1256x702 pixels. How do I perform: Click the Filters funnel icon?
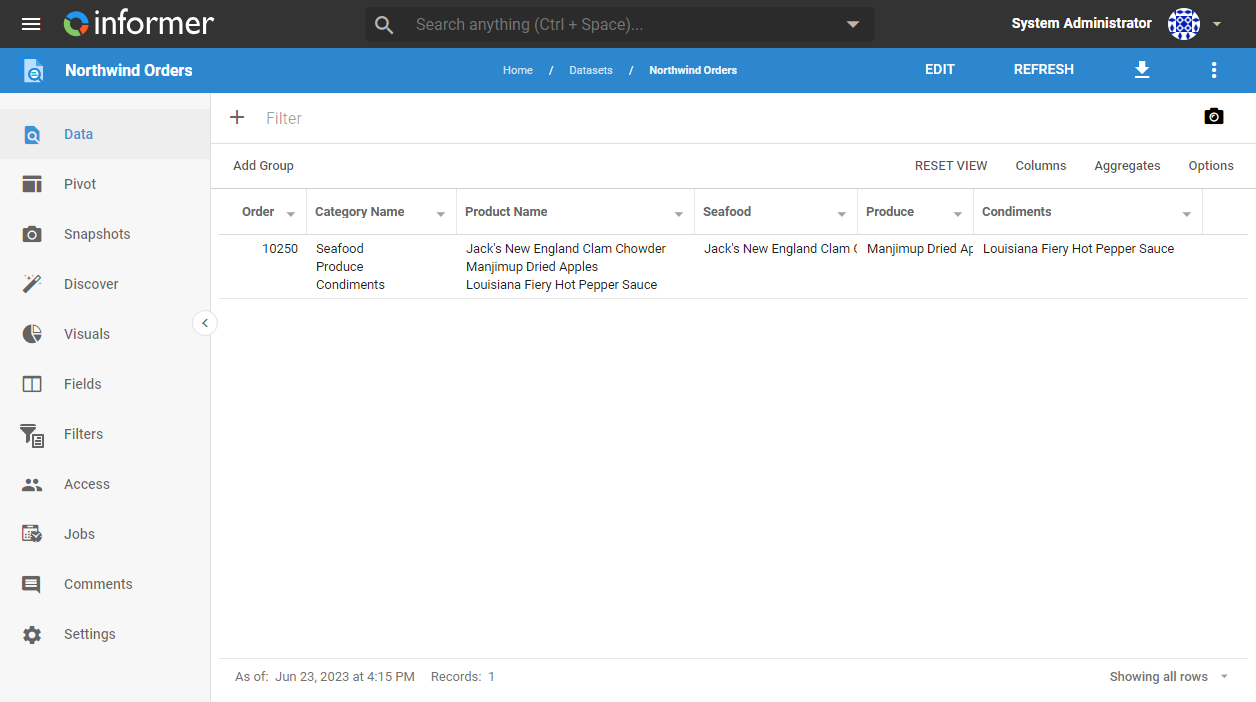click(32, 434)
